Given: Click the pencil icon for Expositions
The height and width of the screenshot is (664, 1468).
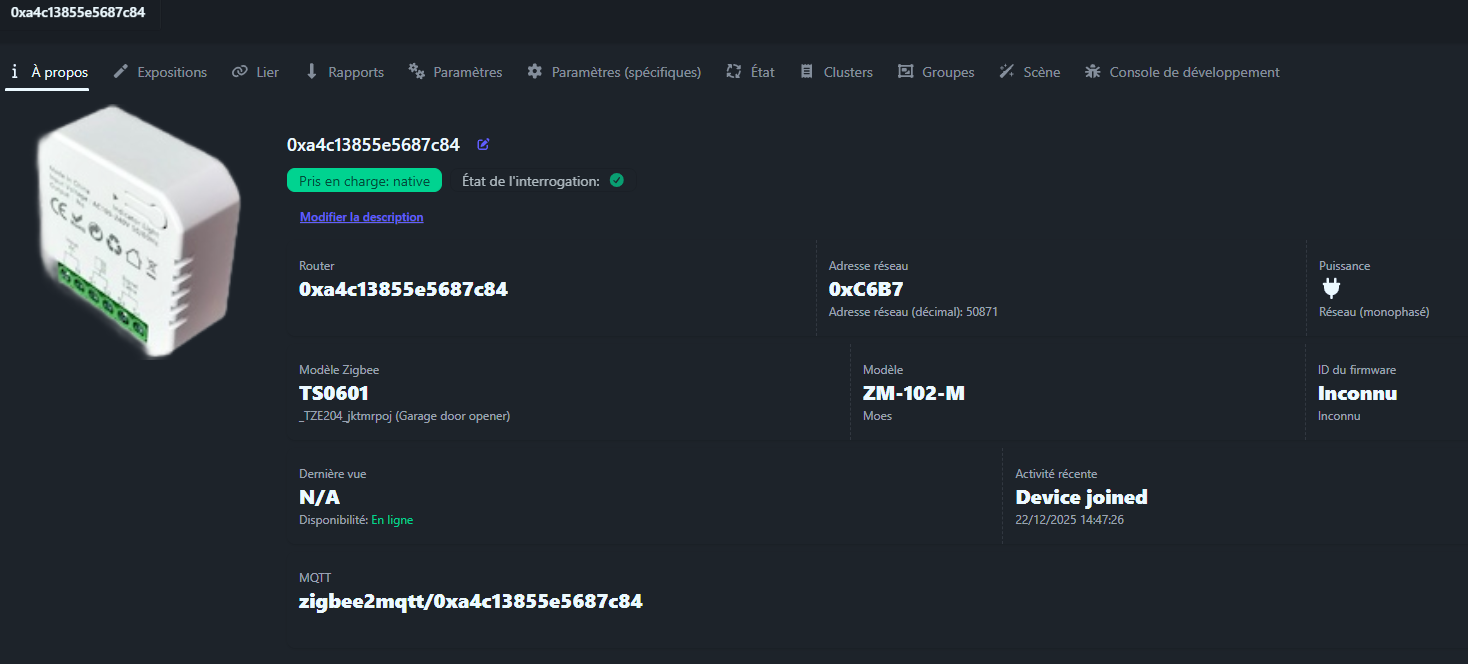Looking at the screenshot, I should click(x=121, y=72).
